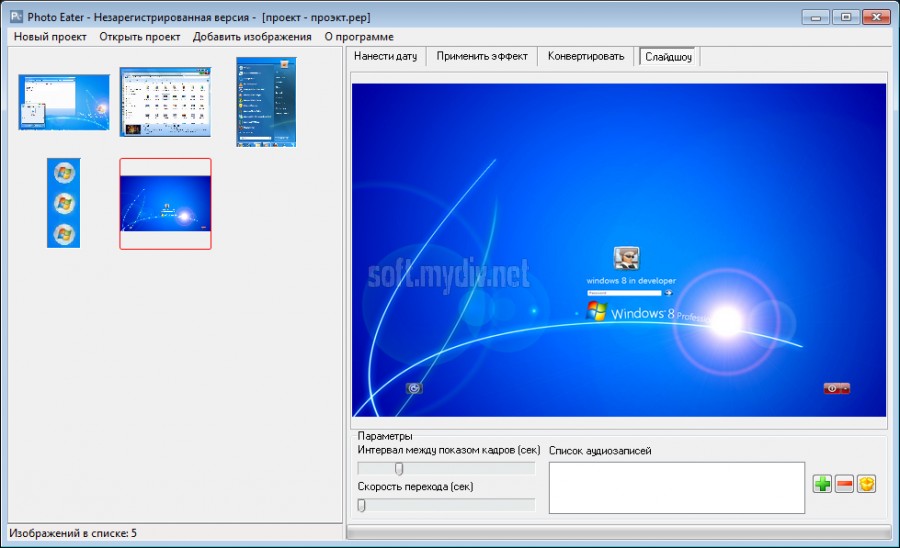Open the О программе menu
The width and height of the screenshot is (900, 548).
click(359, 37)
